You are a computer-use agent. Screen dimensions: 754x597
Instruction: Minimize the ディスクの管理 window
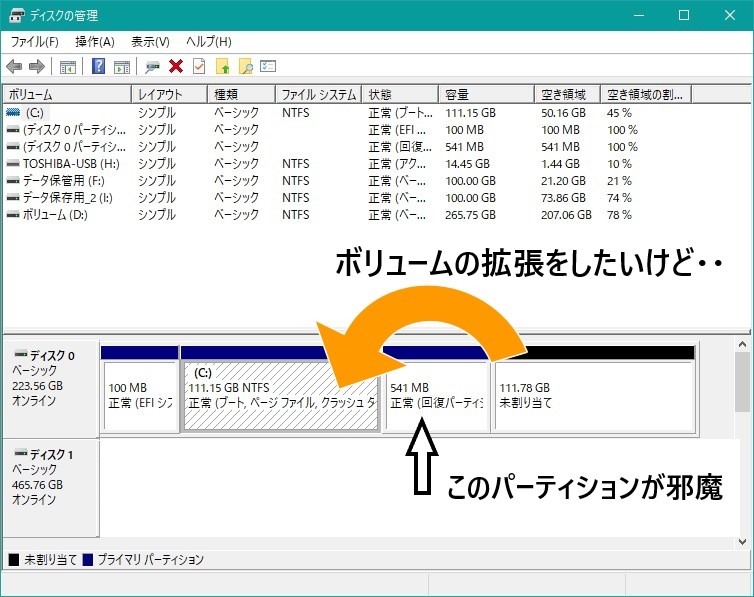coord(639,15)
